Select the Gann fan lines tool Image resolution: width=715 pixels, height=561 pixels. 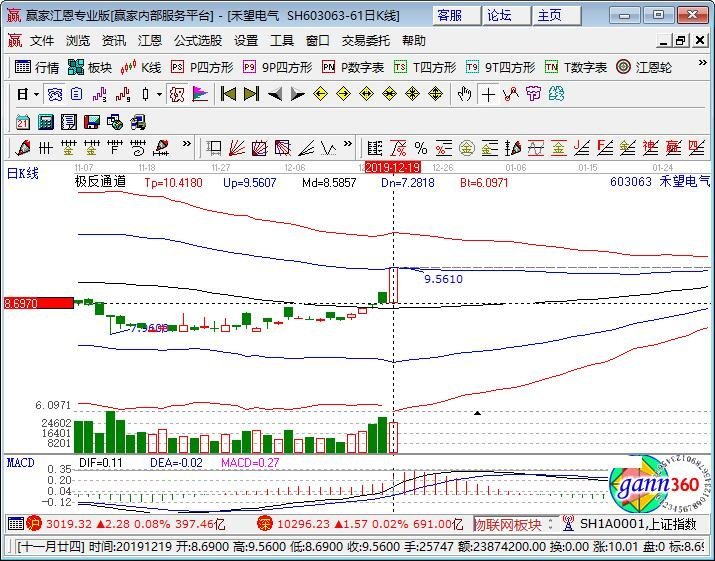tap(236, 148)
